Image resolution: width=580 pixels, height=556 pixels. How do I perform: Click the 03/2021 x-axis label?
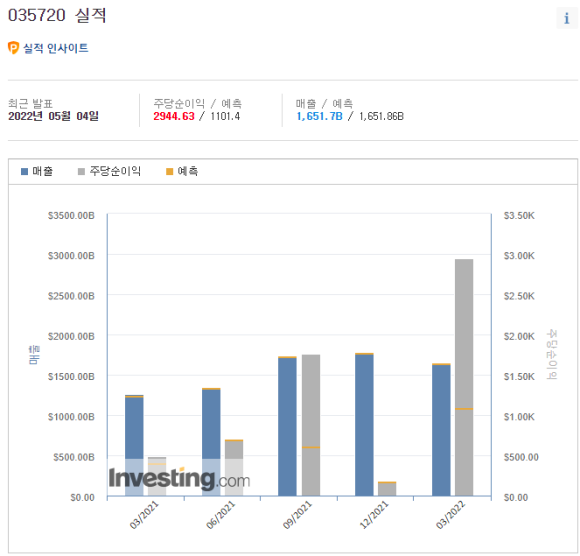pos(144,515)
